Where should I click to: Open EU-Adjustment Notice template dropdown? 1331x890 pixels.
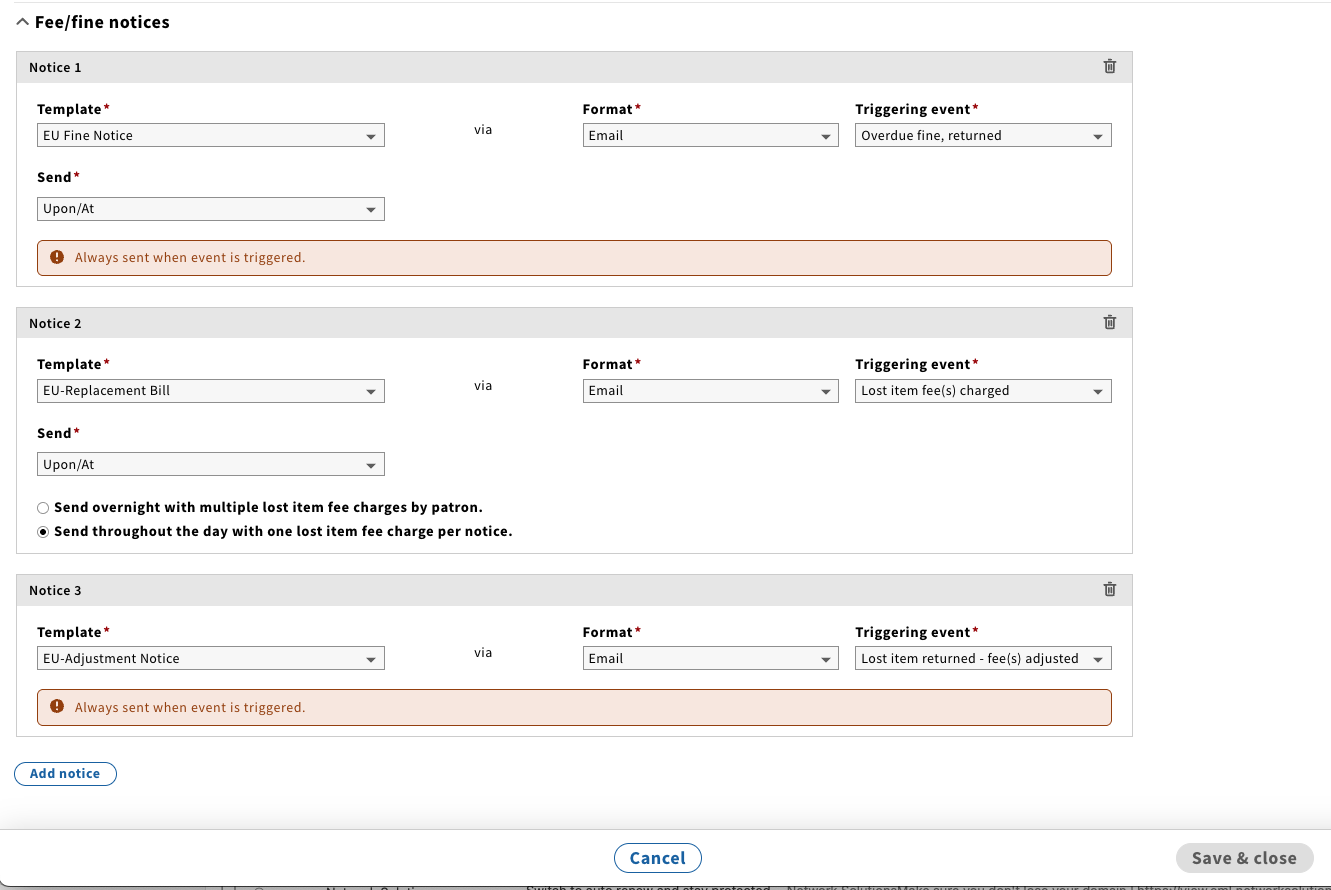coord(210,659)
